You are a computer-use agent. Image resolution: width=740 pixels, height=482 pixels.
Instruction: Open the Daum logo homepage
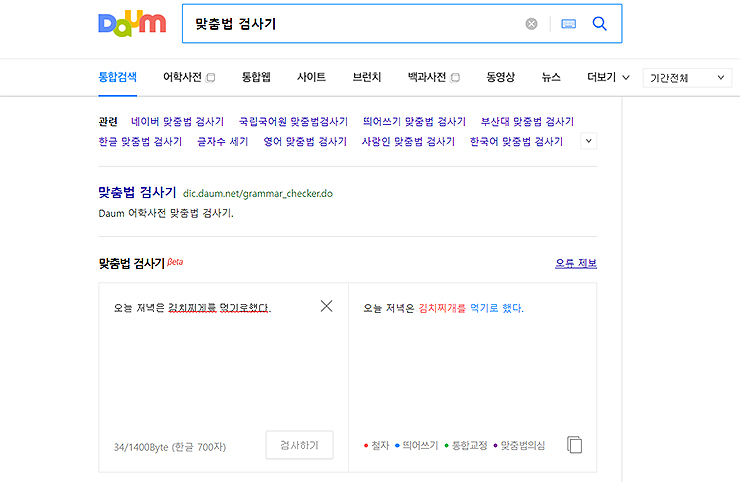point(132,24)
